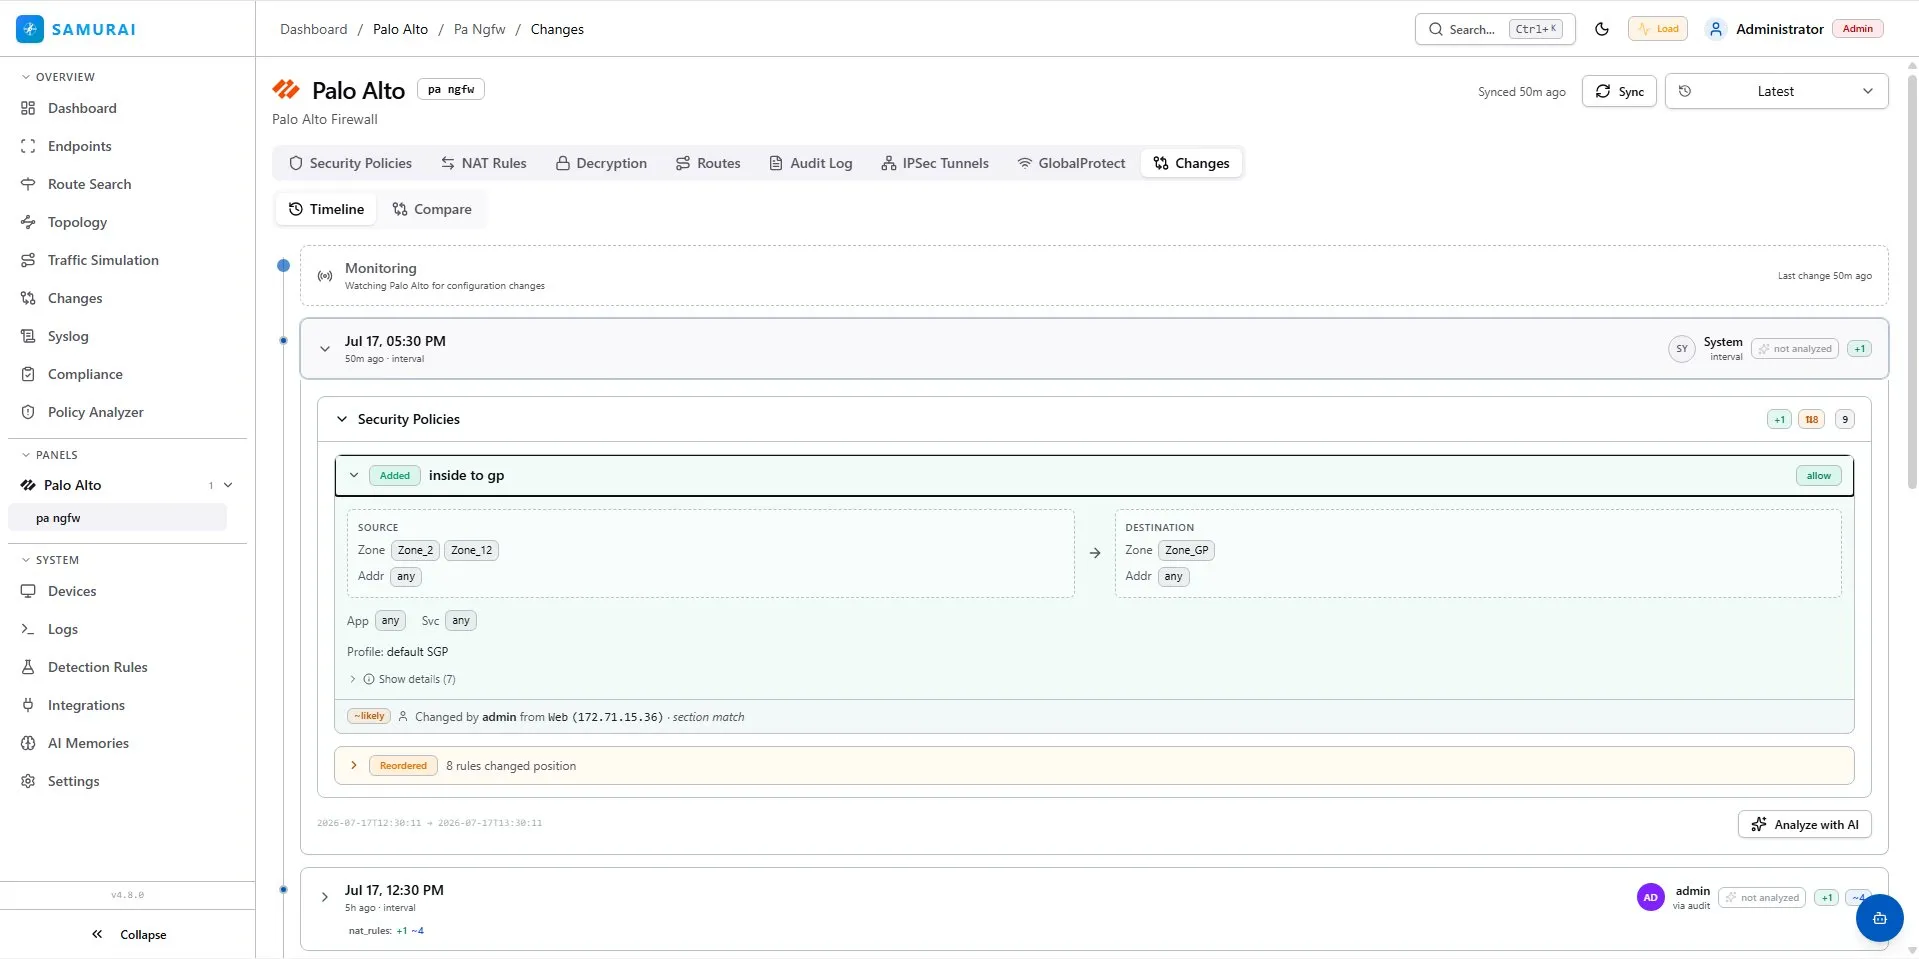Image resolution: width=1919 pixels, height=959 pixels.
Task: Open Syslog page
Action: point(68,336)
